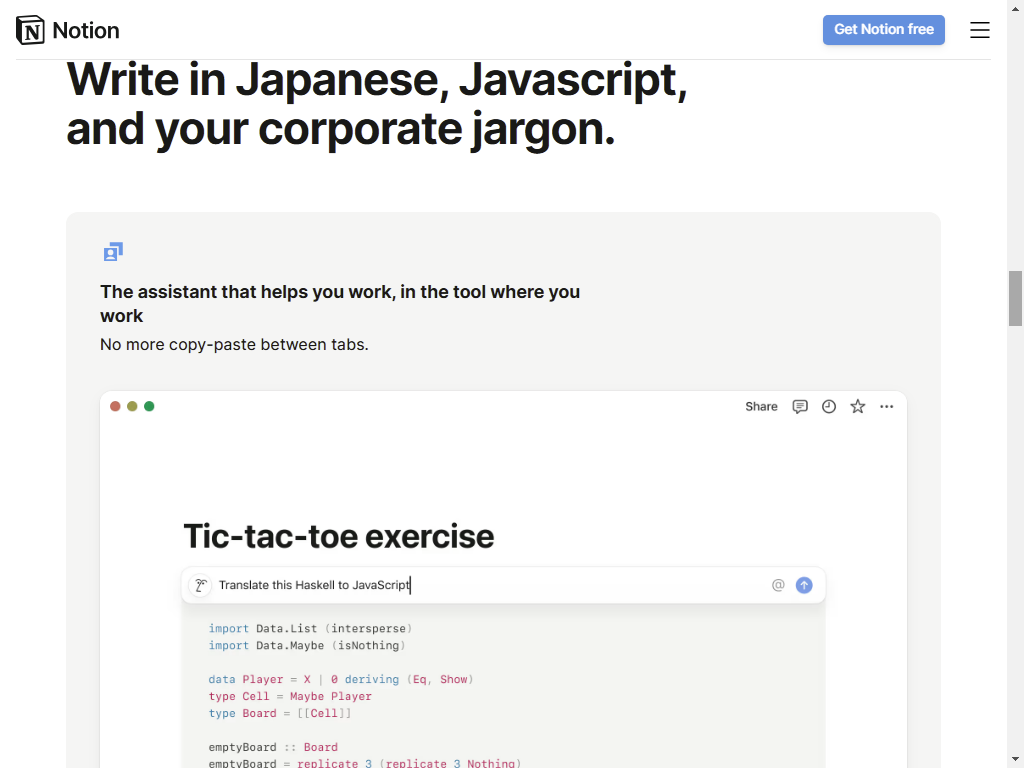This screenshot has height=768, width=1024.
Task: Click the 'import Data.List (intersperse)' code line
Action: (310, 628)
